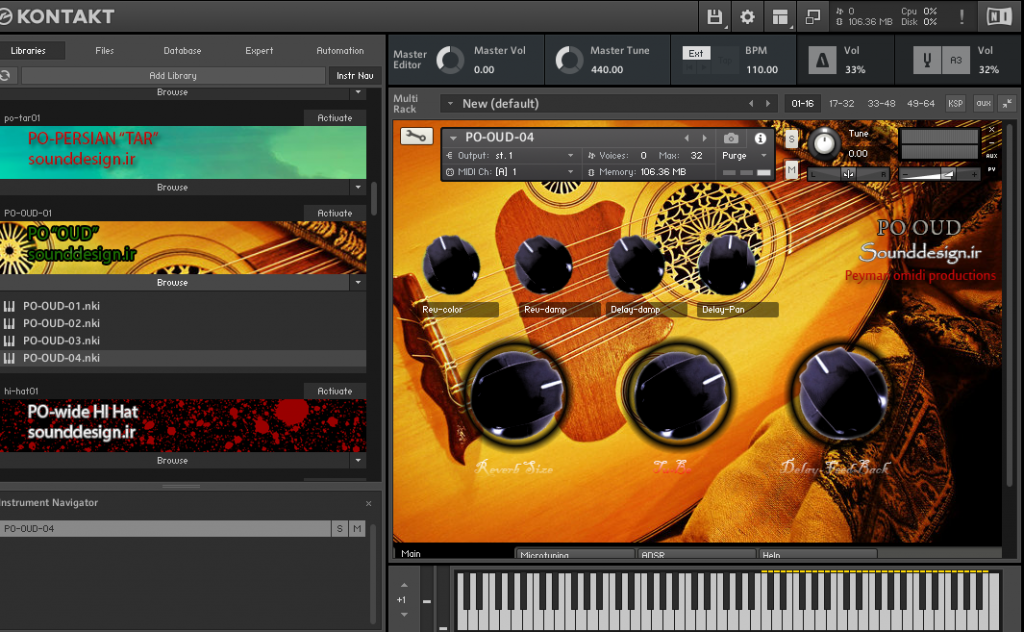Activate the hi-hat01 library

coord(334,391)
